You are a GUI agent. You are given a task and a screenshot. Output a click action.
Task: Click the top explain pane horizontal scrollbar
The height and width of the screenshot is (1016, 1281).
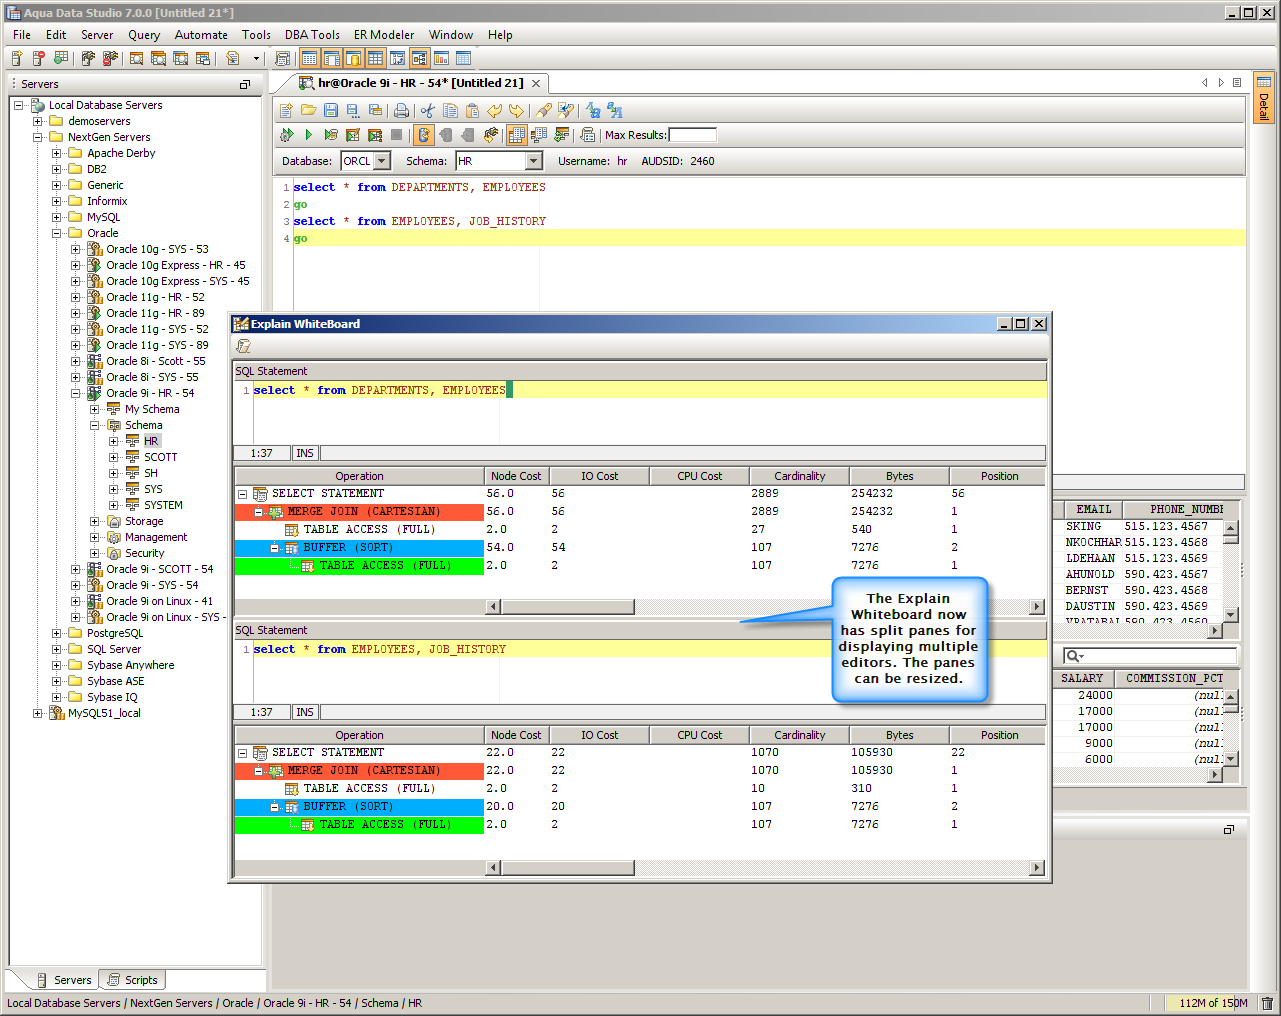(x=766, y=607)
